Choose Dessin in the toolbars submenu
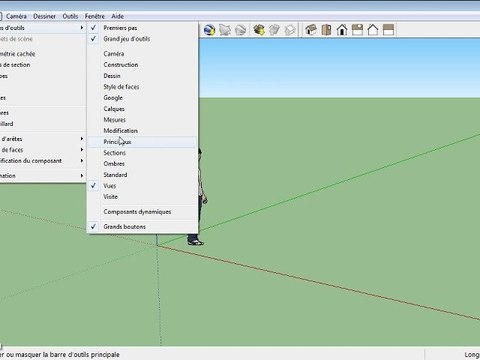Screen dimensions: 480x360 142,76
